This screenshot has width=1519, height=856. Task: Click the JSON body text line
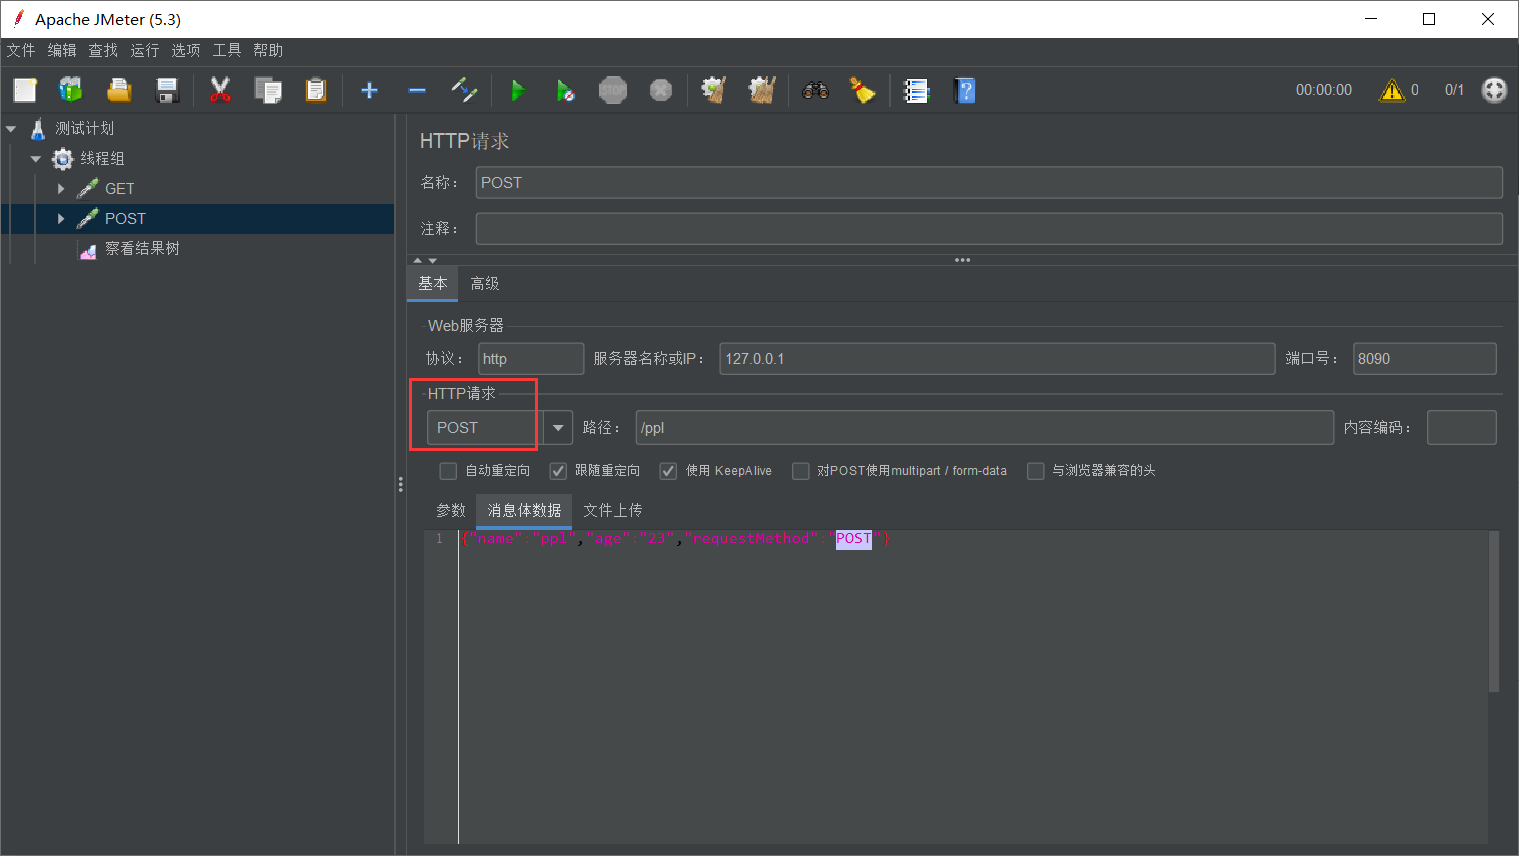coord(676,539)
